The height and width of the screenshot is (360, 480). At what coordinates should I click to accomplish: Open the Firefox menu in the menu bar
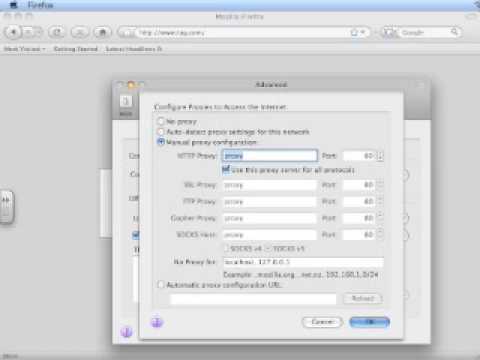click(40, 5)
